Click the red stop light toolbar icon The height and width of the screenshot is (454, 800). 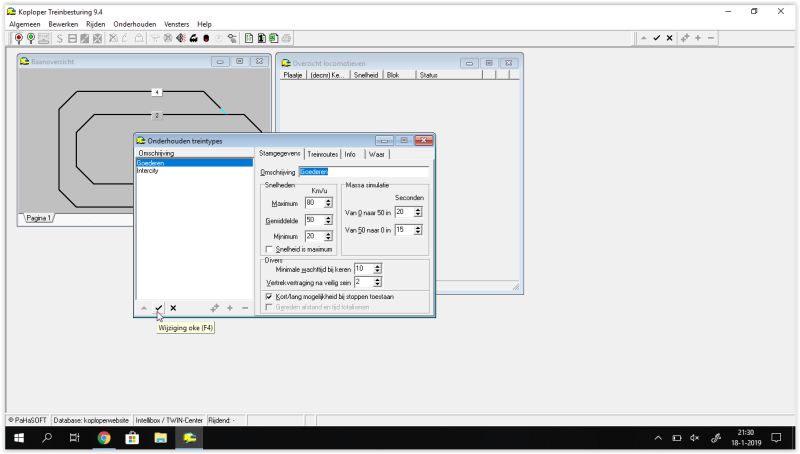coord(206,38)
